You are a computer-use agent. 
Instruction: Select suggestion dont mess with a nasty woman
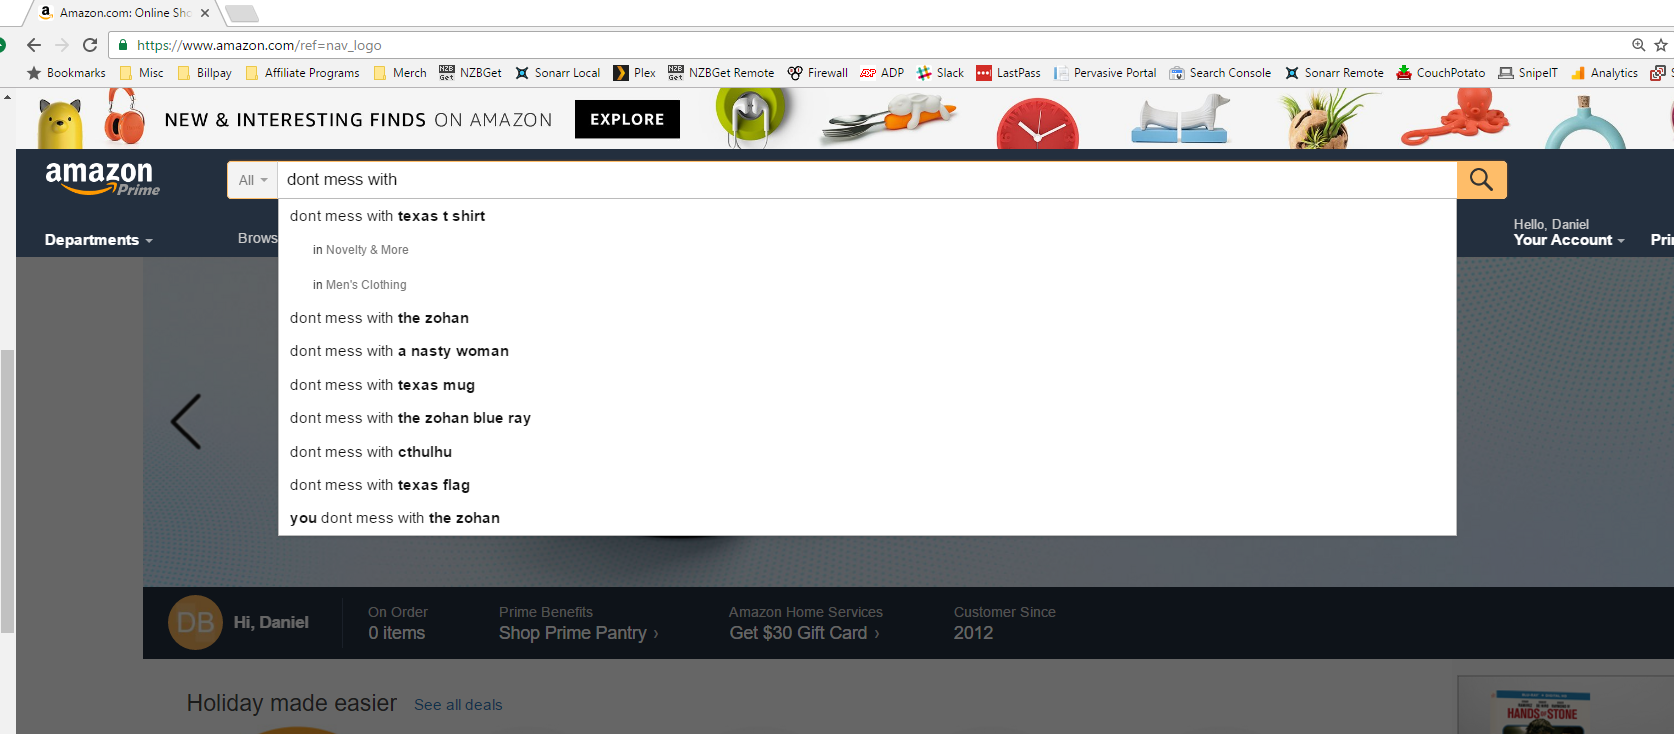coord(867,351)
